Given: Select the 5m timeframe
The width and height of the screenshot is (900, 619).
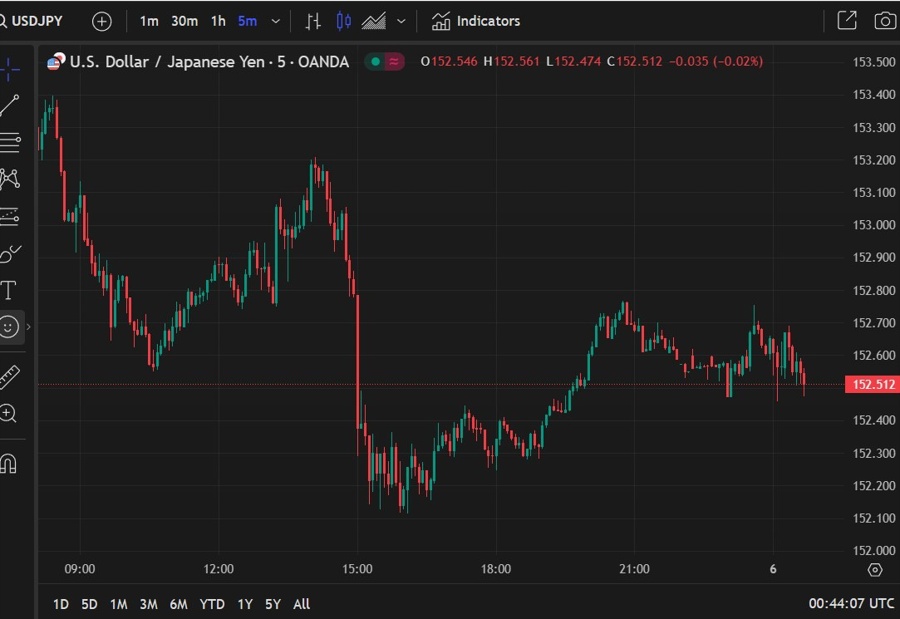Looking at the screenshot, I should pos(247,21).
